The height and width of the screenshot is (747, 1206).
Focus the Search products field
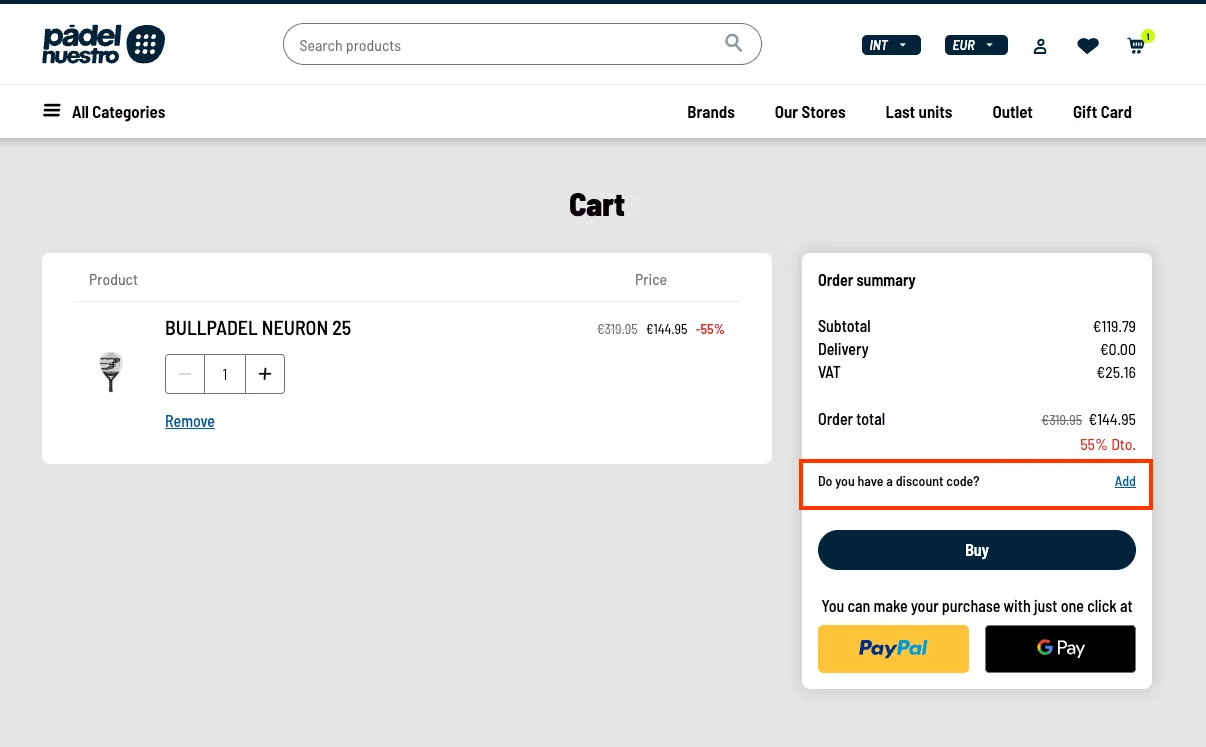click(x=522, y=45)
